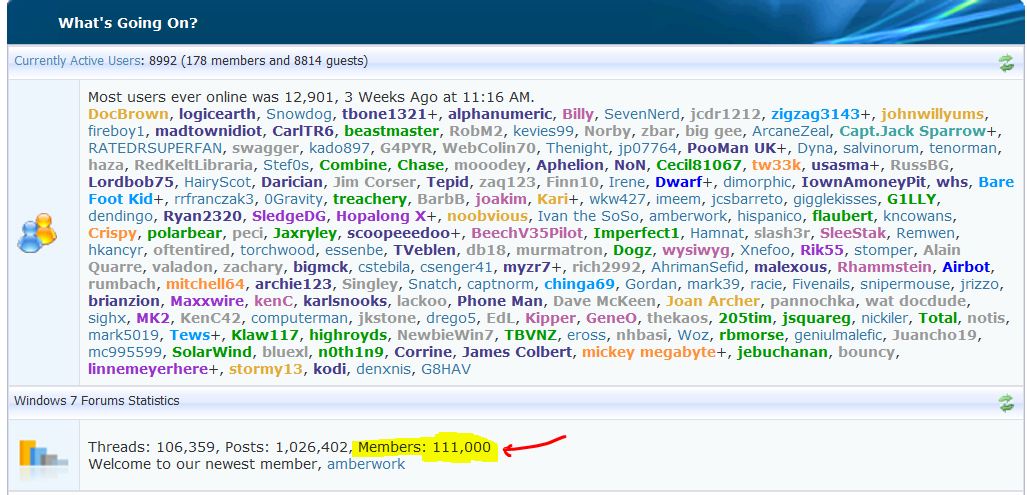The image size is (1027, 495).
Task: Open mickey megabyte's profile
Action: click(x=648, y=352)
